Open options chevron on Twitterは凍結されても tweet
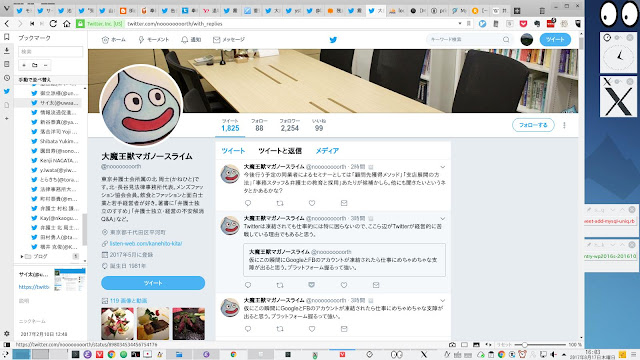 pos(442,219)
